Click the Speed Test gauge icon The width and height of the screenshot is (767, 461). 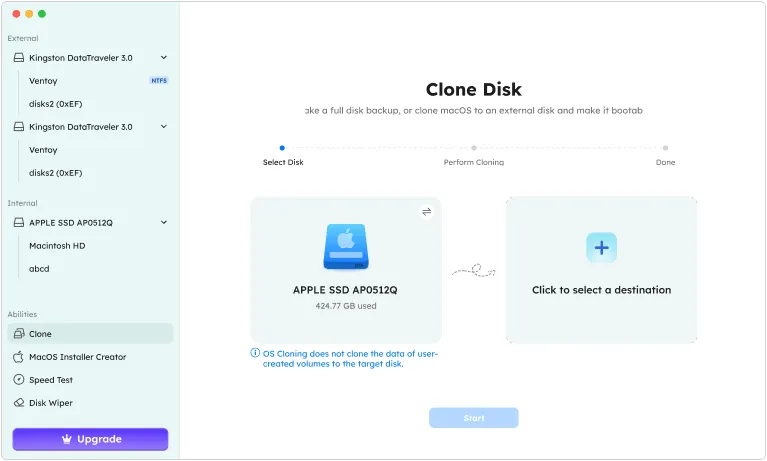point(19,380)
